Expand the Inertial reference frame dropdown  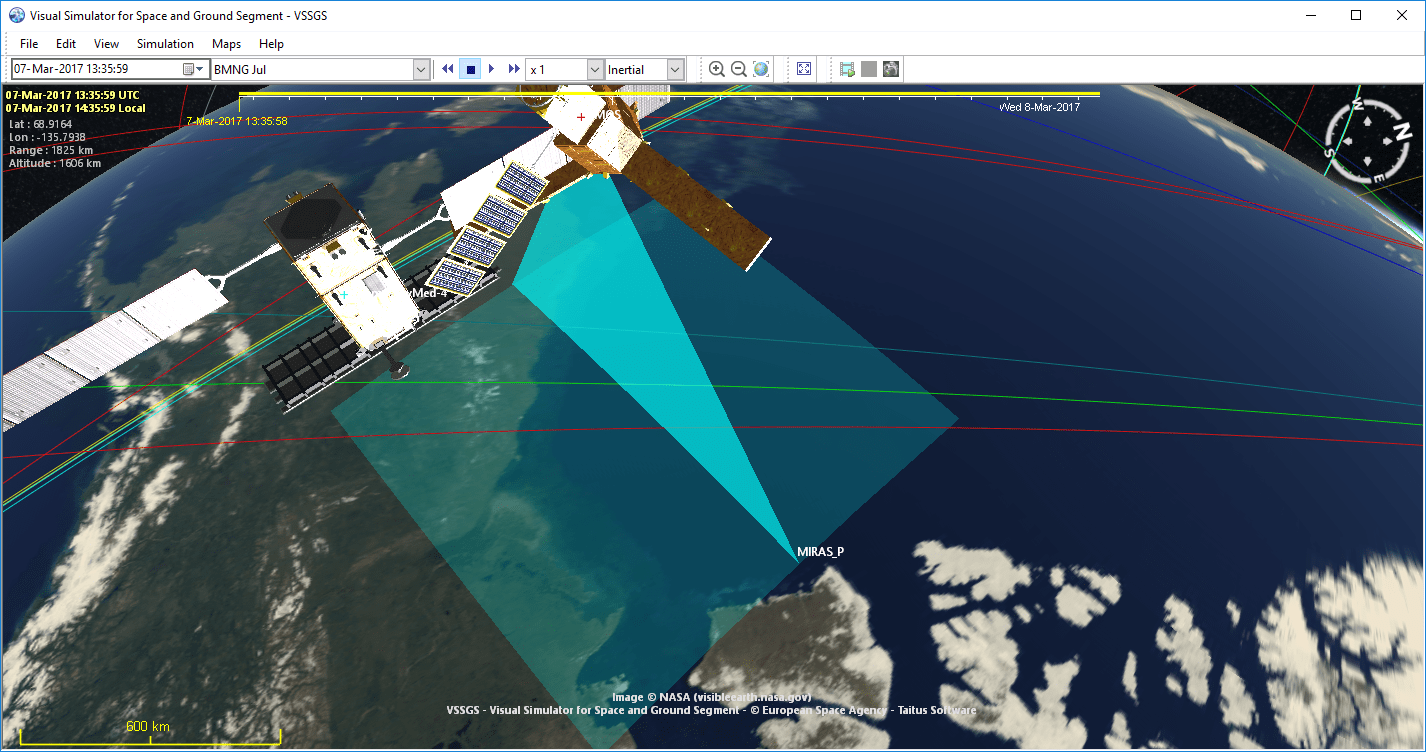point(675,69)
